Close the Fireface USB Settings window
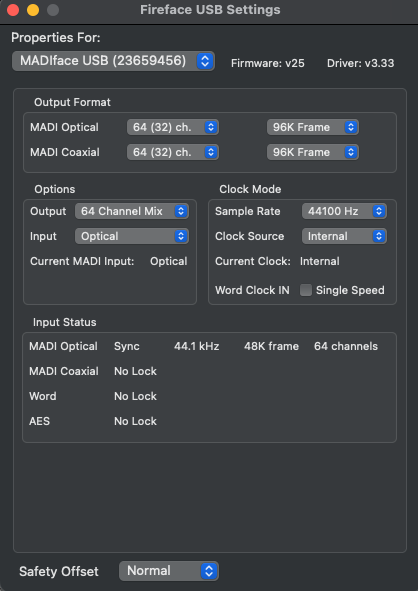 [13, 10]
